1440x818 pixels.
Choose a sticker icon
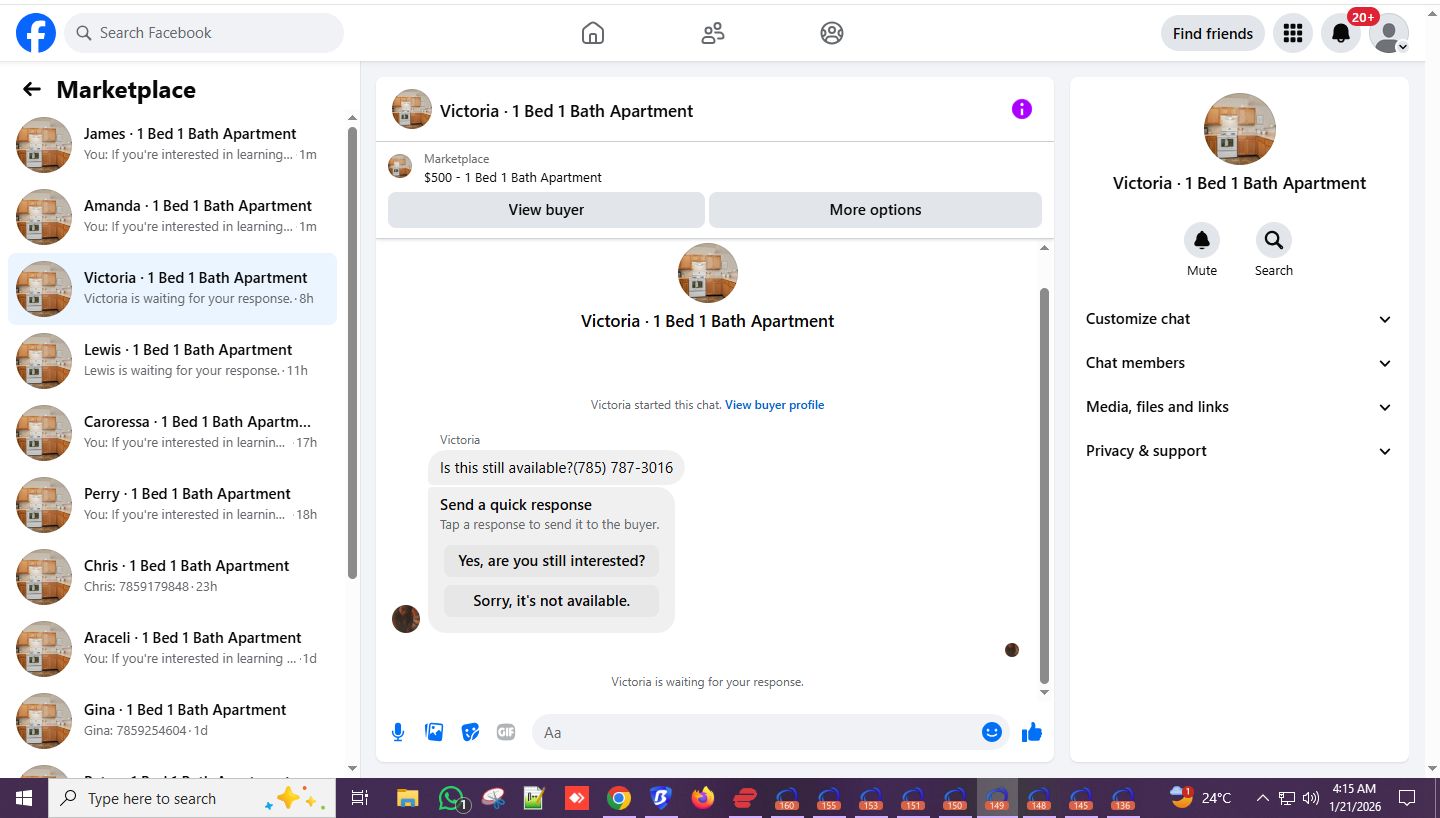470,732
